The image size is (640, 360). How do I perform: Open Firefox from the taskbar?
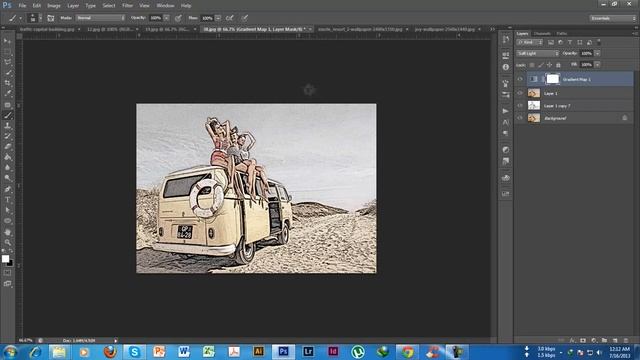point(109,351)
